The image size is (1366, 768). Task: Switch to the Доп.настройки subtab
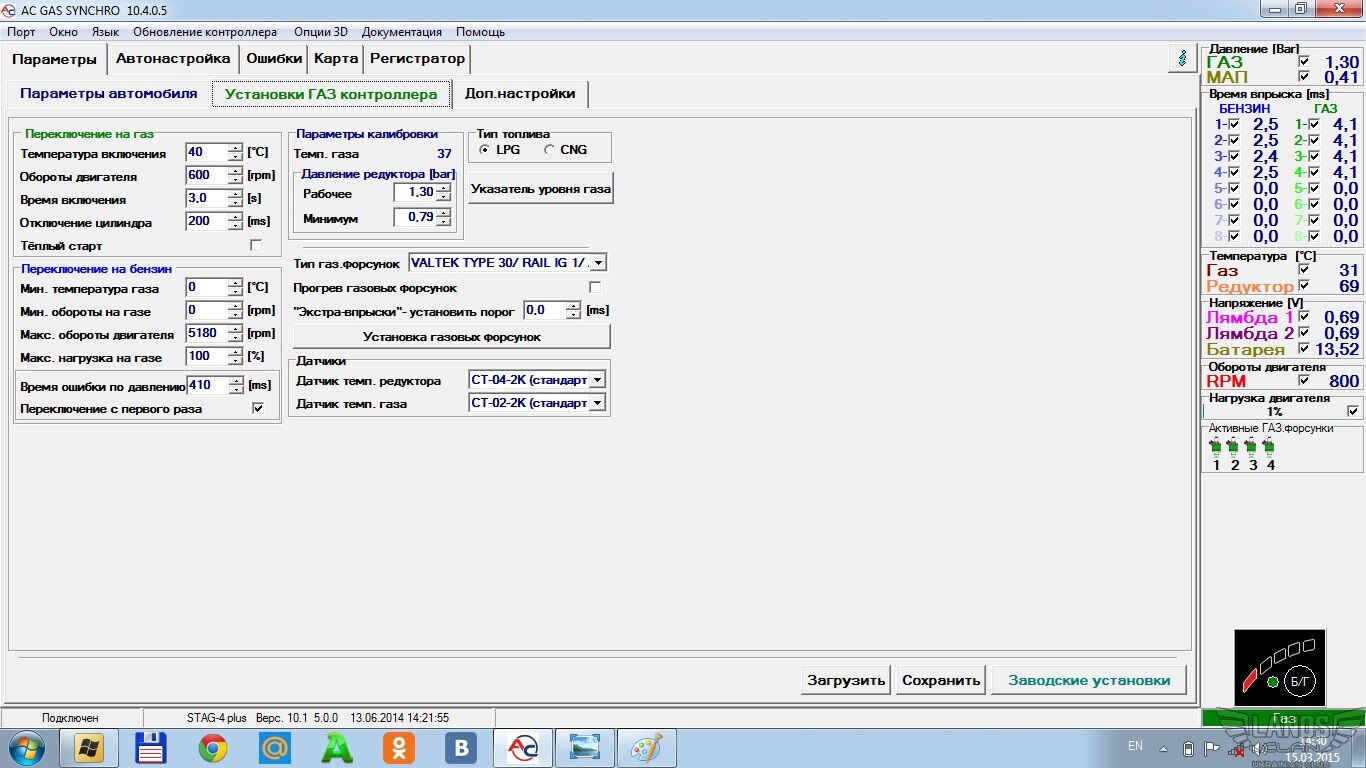[x=520, y=94]
